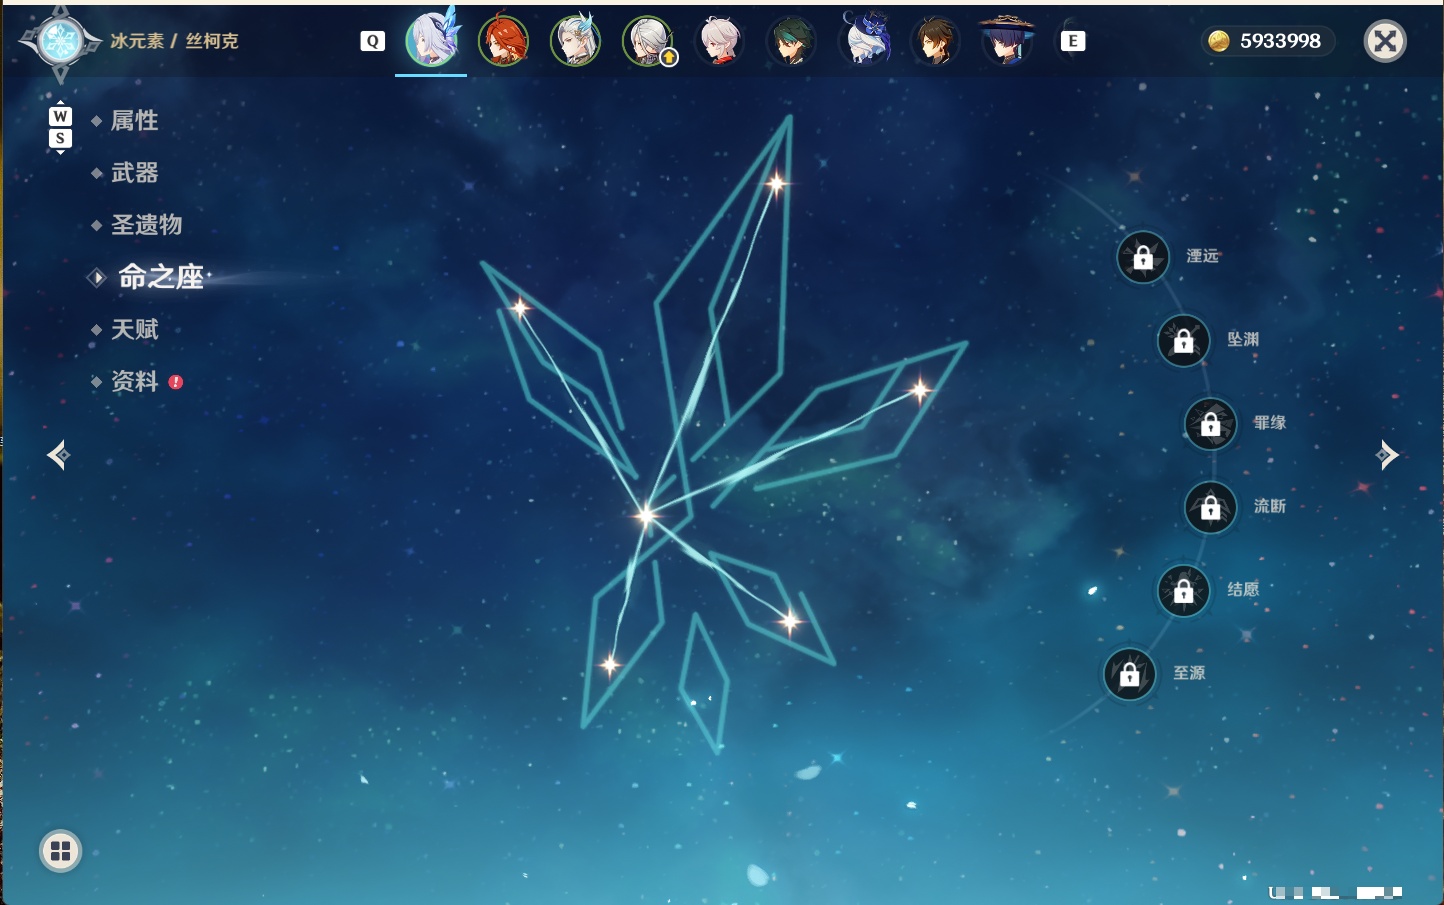This screenshot has width=1444, height=905.
Task: Select the wide-hat character portrait
Action: pos(1006,40)
